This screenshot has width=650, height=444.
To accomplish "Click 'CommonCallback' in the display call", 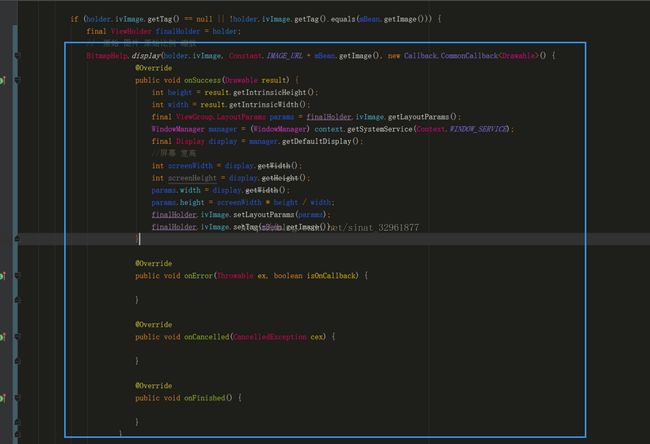I will click(469, 56).
